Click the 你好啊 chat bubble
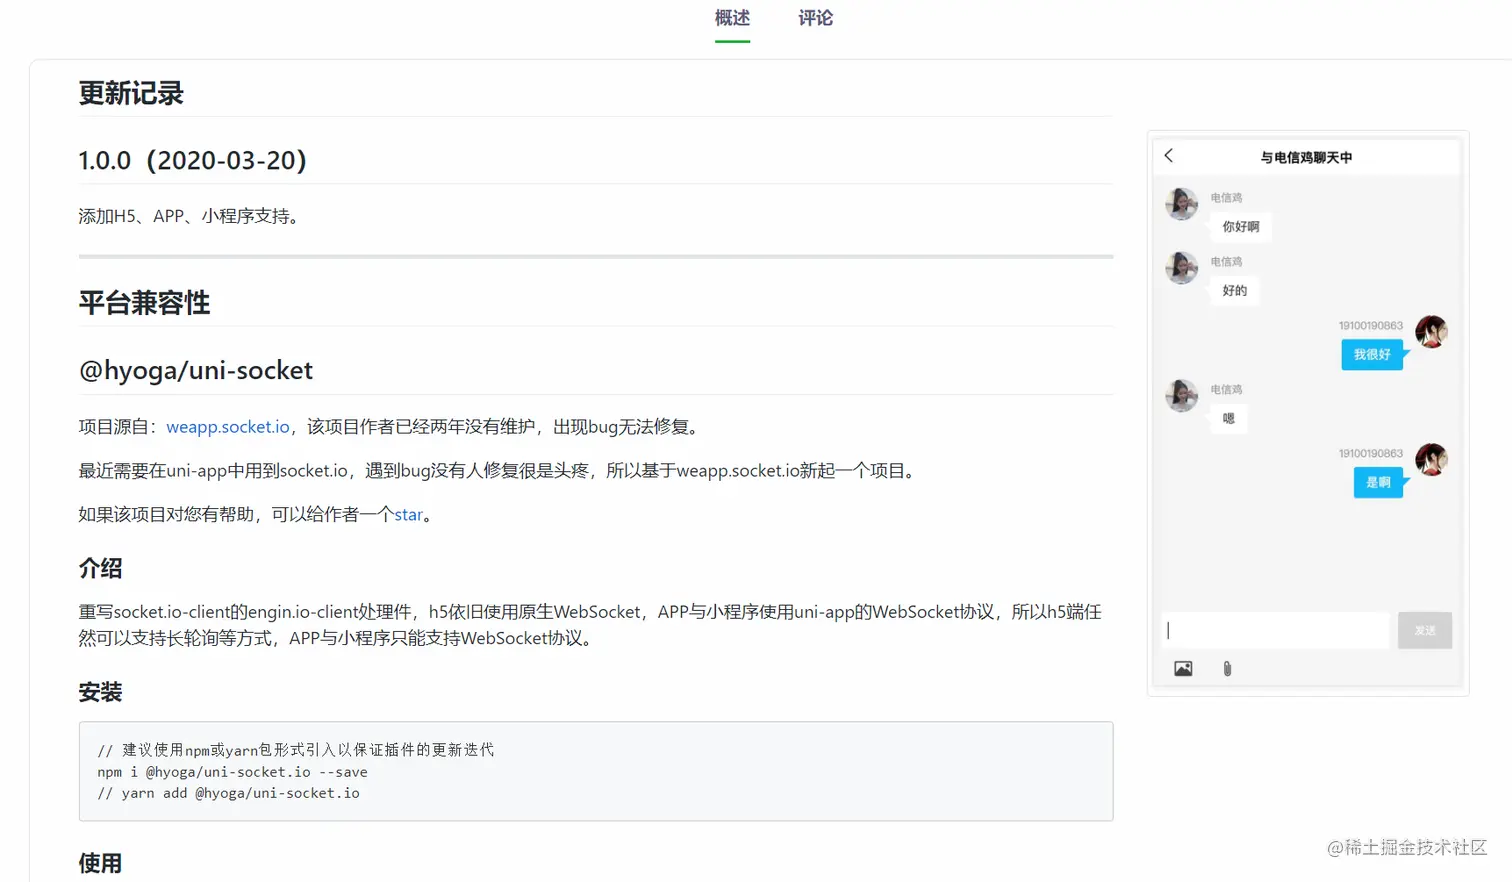 (x=1240, y=227)
